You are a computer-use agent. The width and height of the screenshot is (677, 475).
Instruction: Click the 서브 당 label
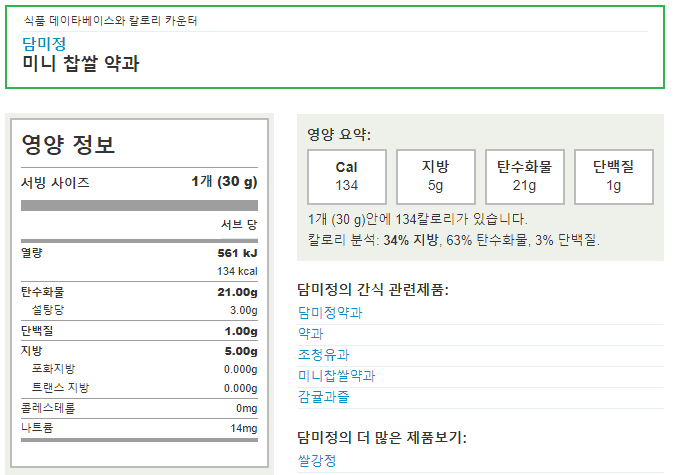pos(239,224)
